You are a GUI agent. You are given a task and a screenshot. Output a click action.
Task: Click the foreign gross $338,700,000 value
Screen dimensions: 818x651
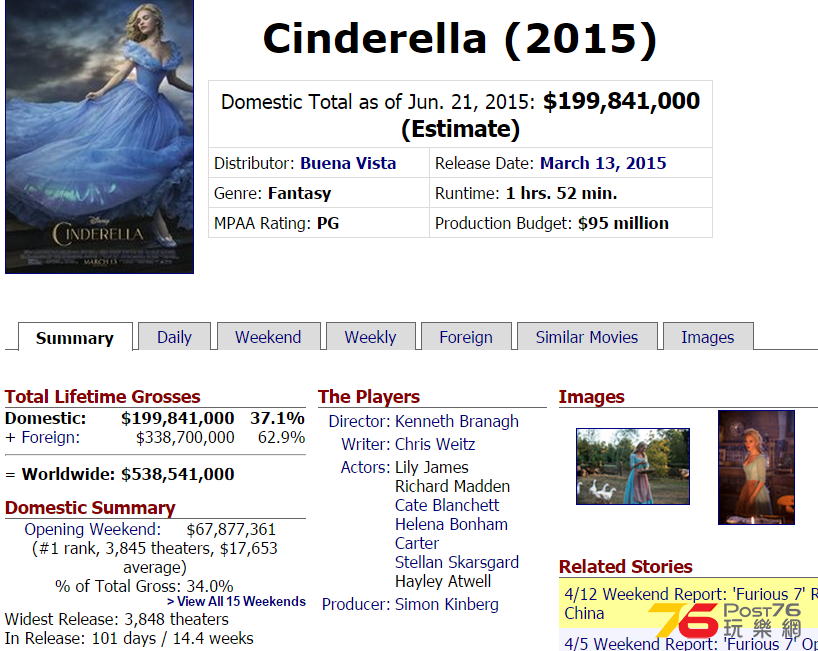click(x=185, y=437)
